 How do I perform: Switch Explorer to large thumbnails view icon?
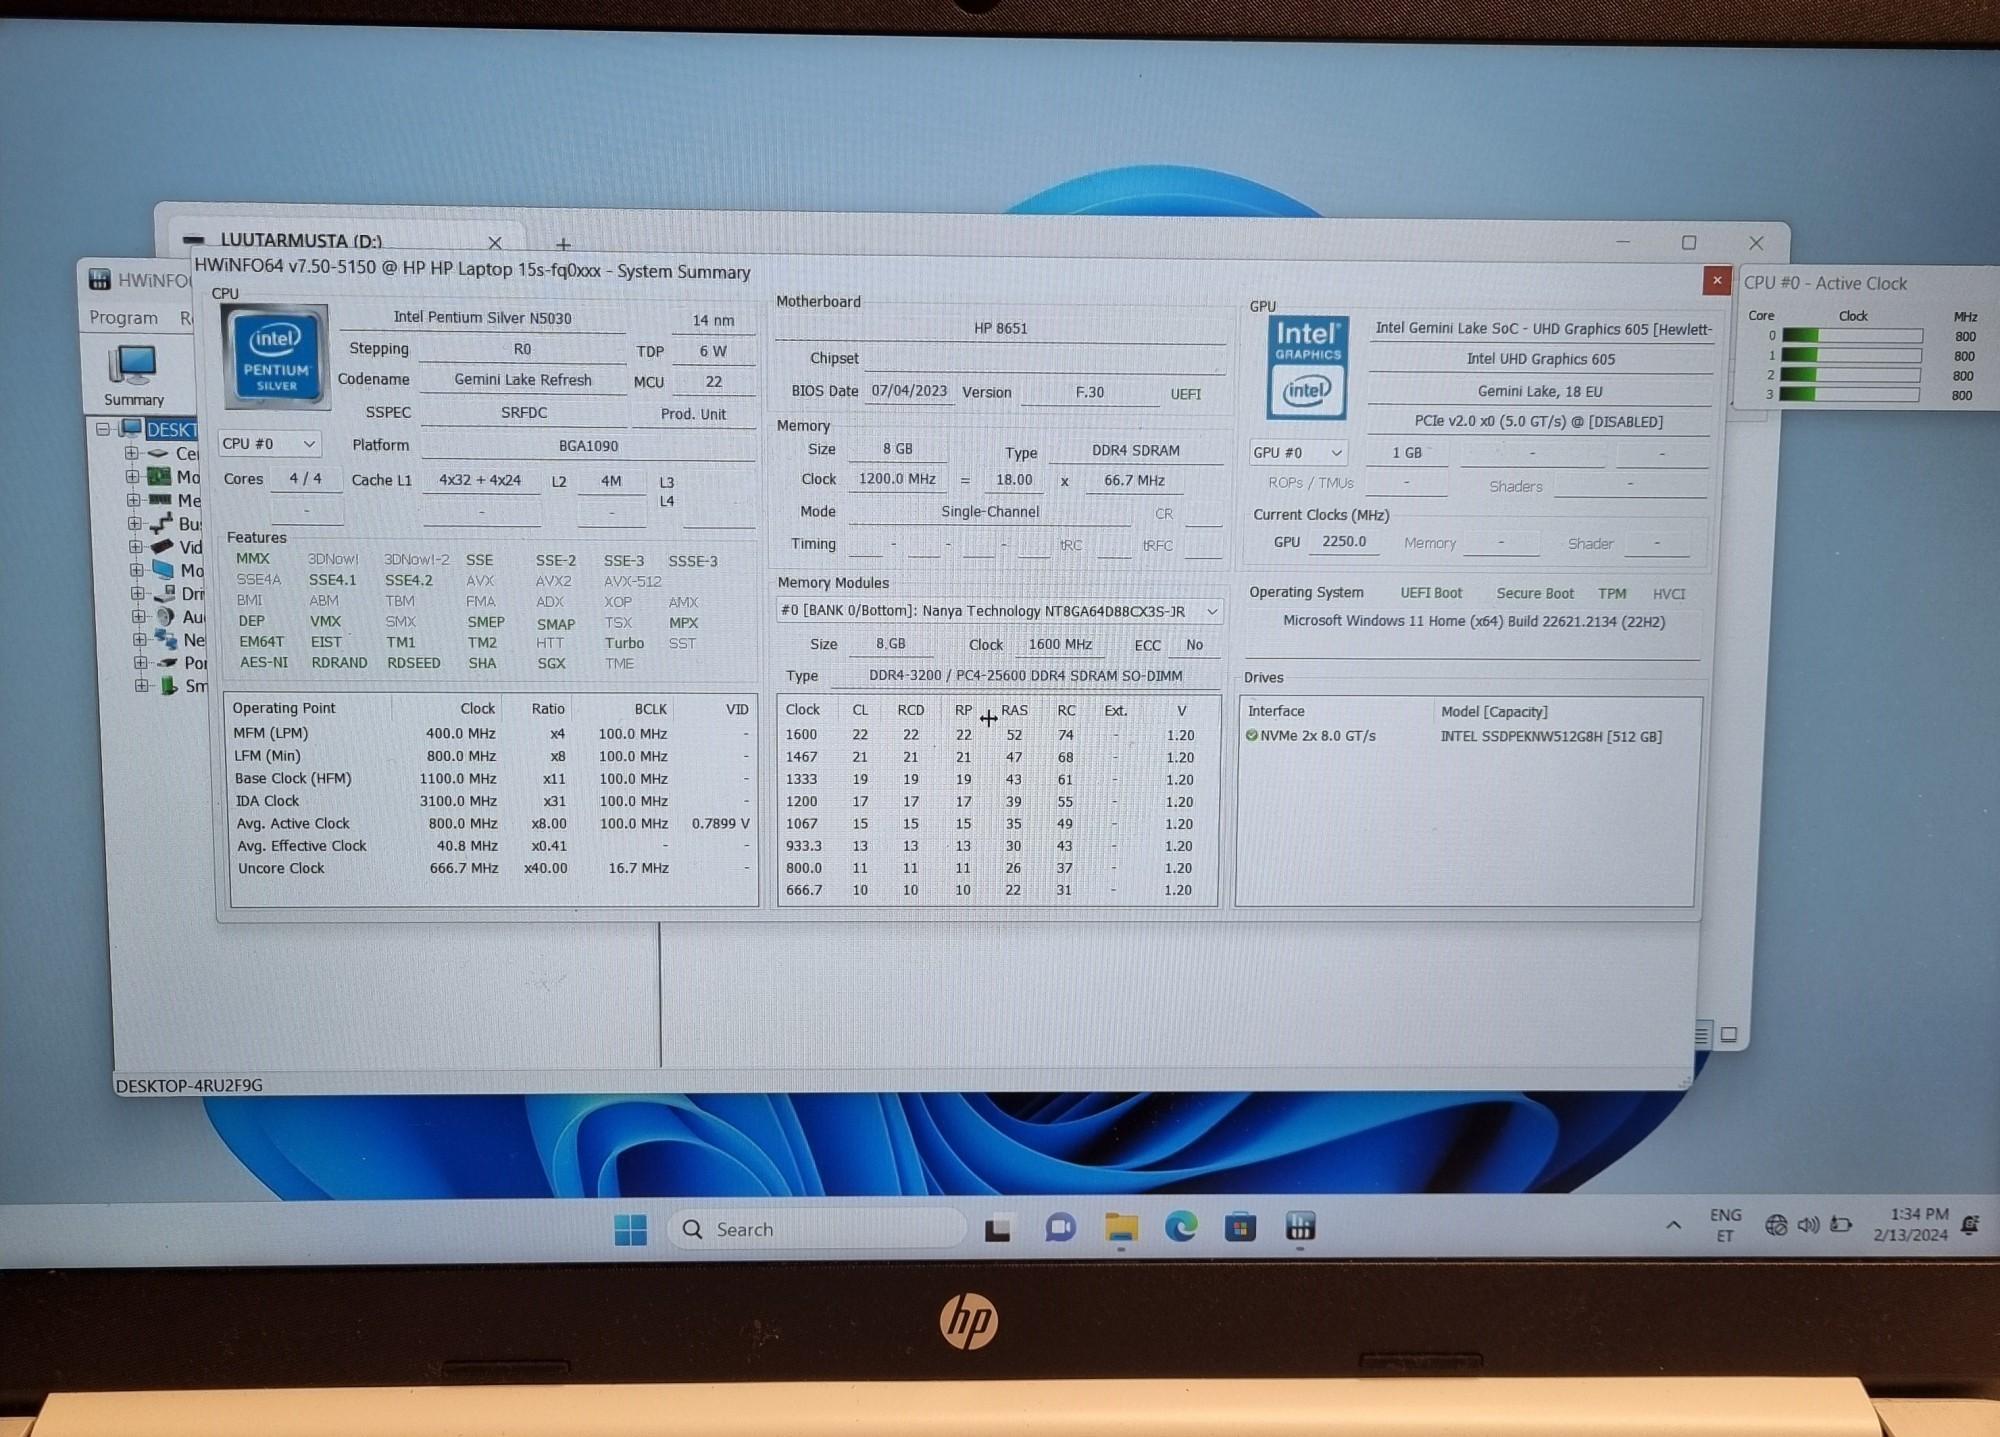[1729, 1035]
